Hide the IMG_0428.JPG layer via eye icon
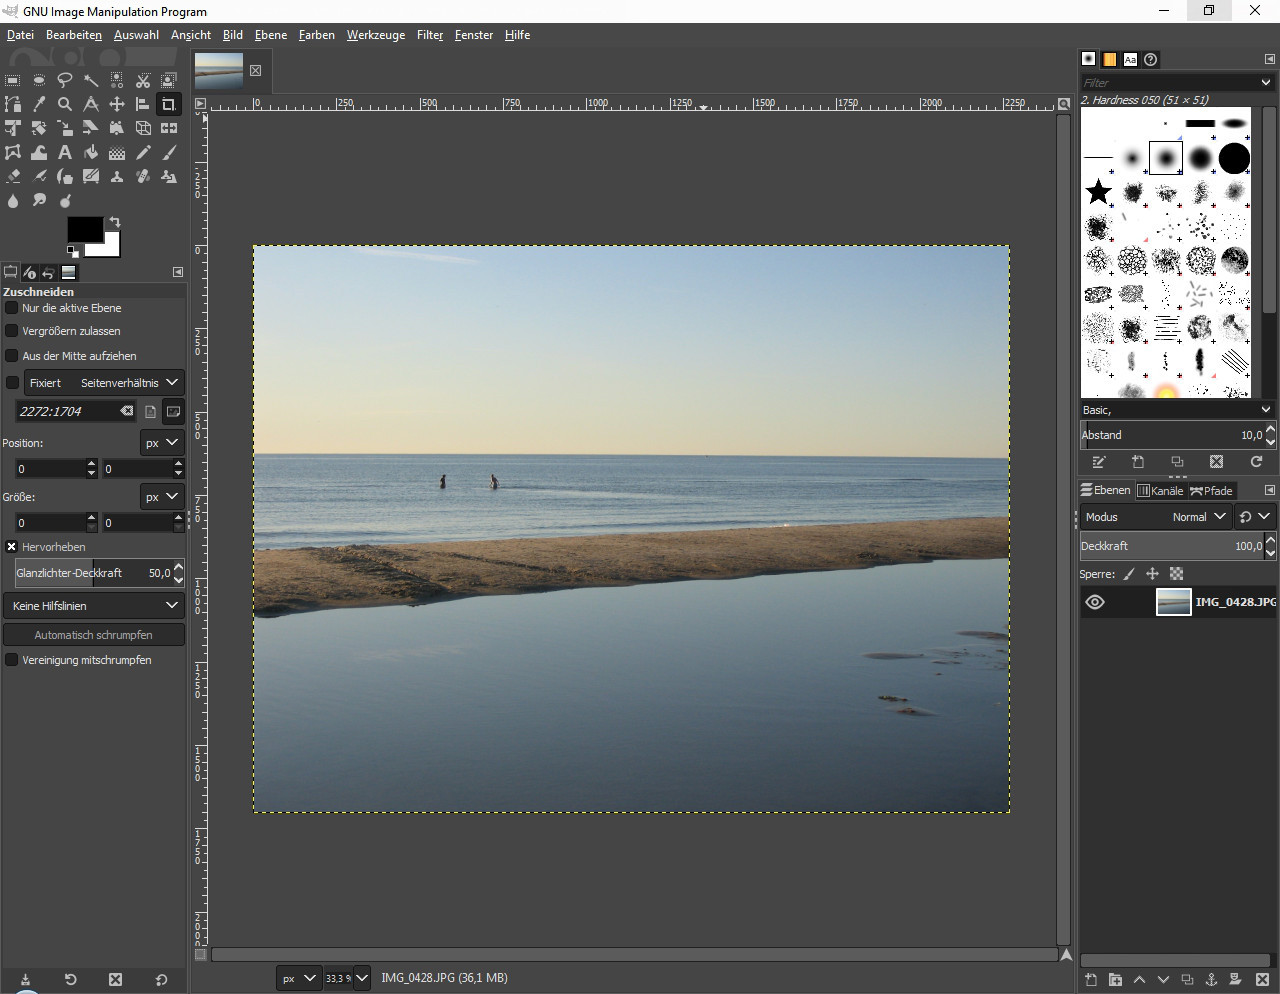Screen dimensions: 1280x994 1095,602
